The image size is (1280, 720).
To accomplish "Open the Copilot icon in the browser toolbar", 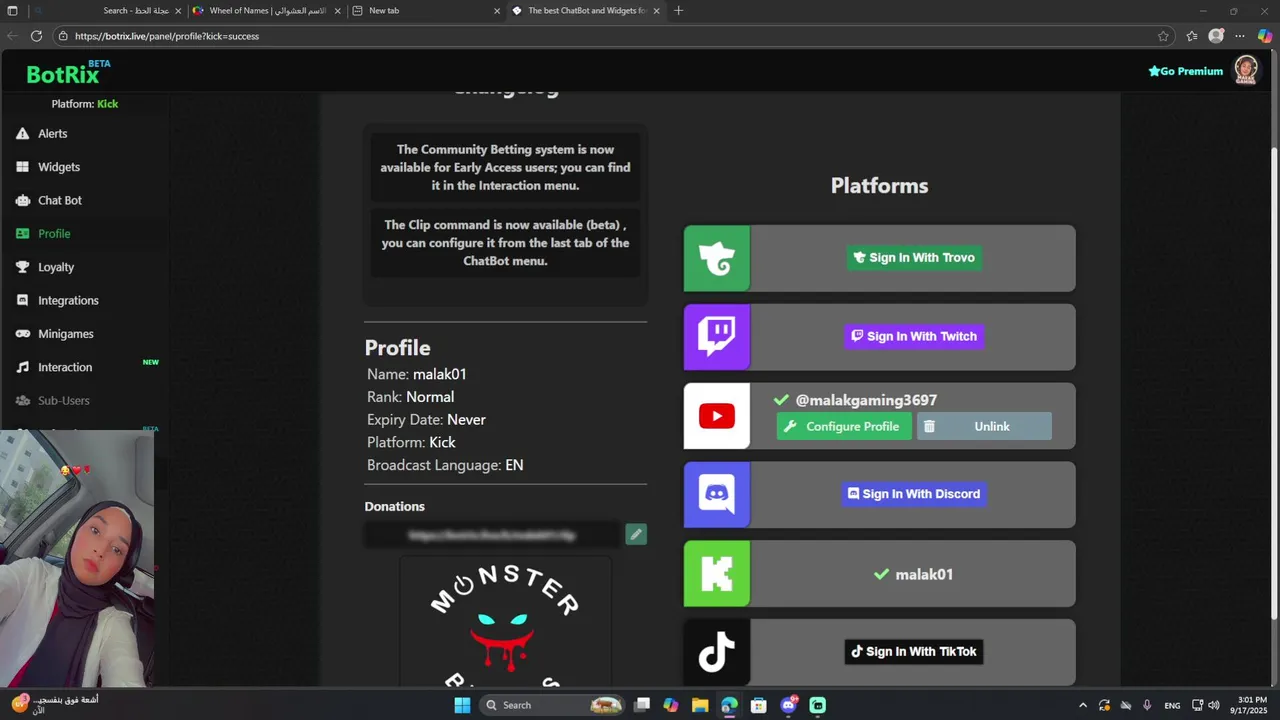I will click(1265, 36).
